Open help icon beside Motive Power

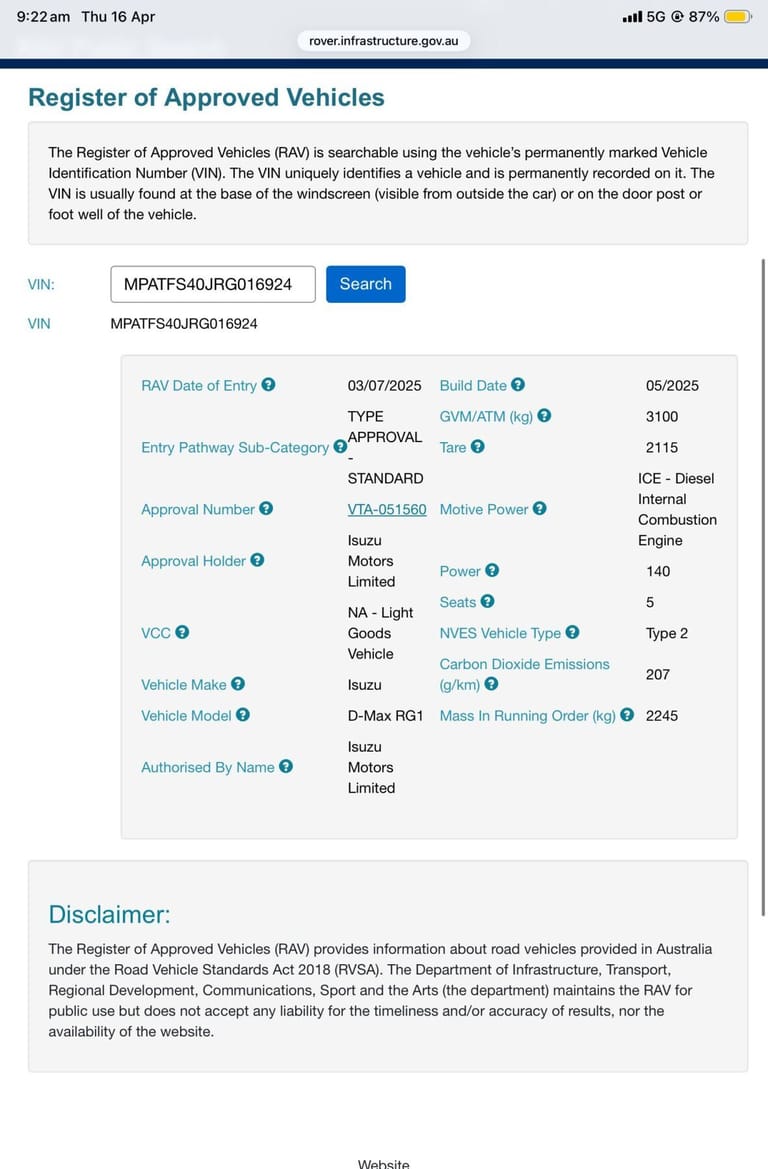point(540,508)
